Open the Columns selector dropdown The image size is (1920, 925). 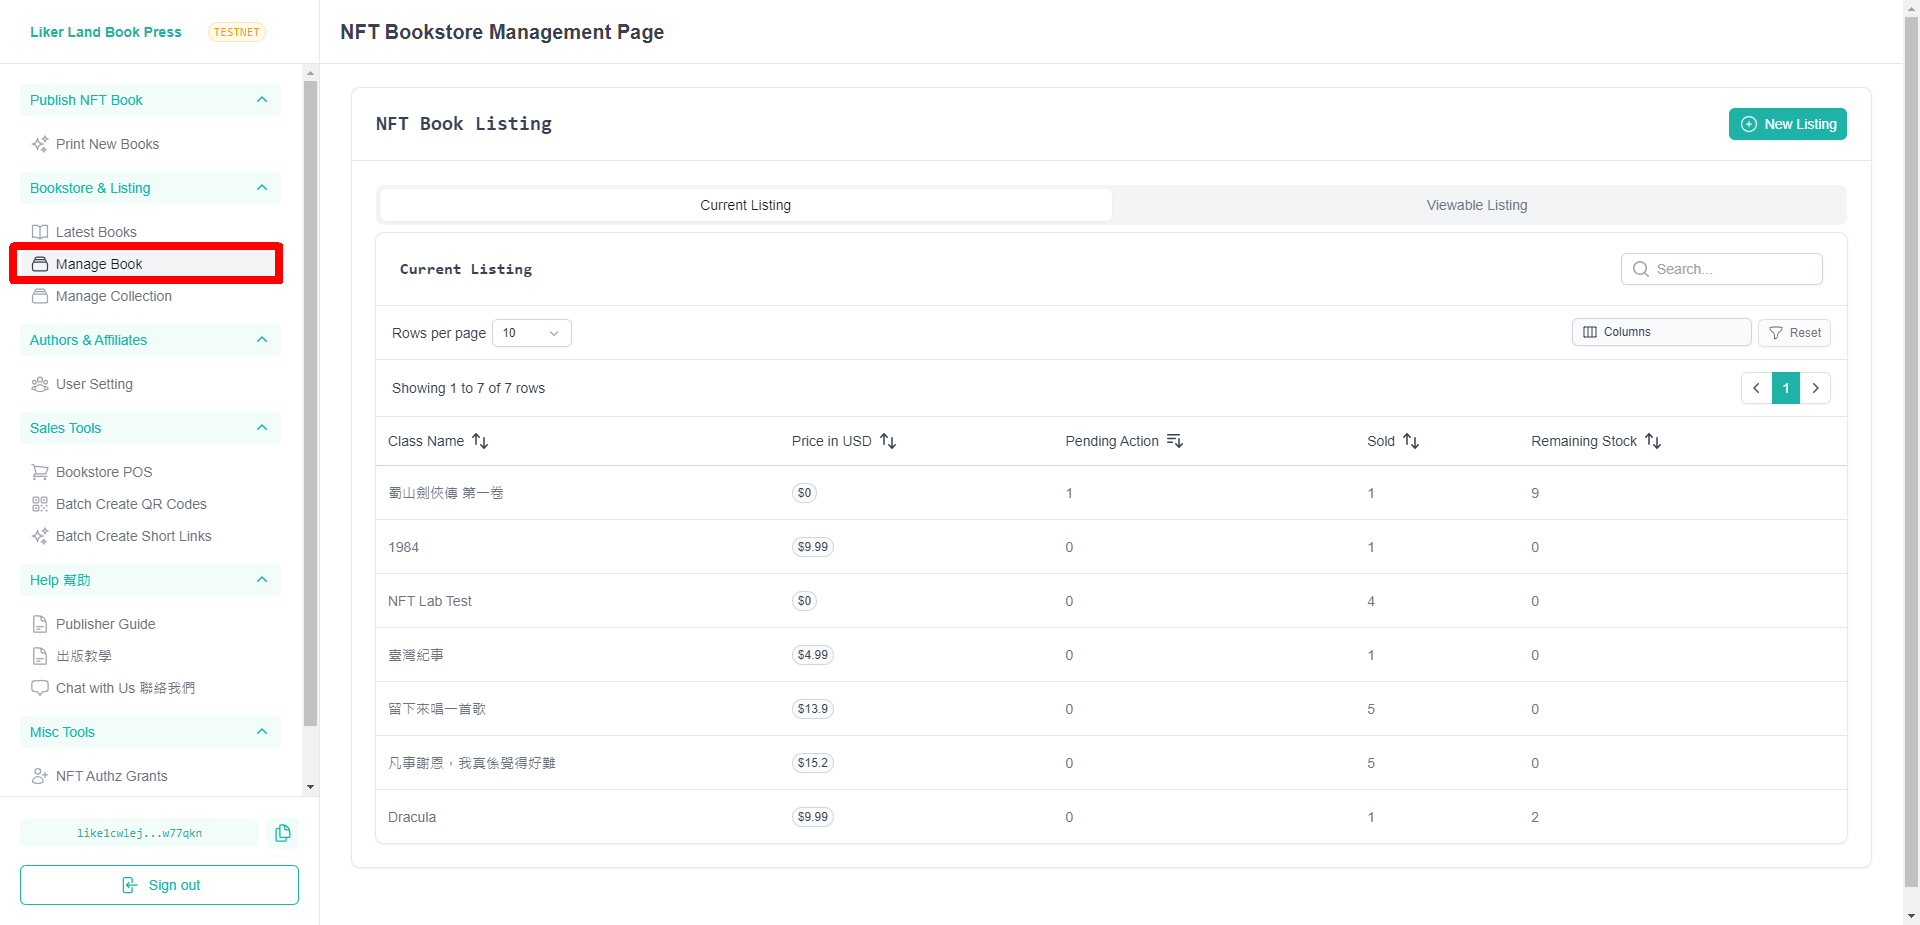tap(1660, 332)
